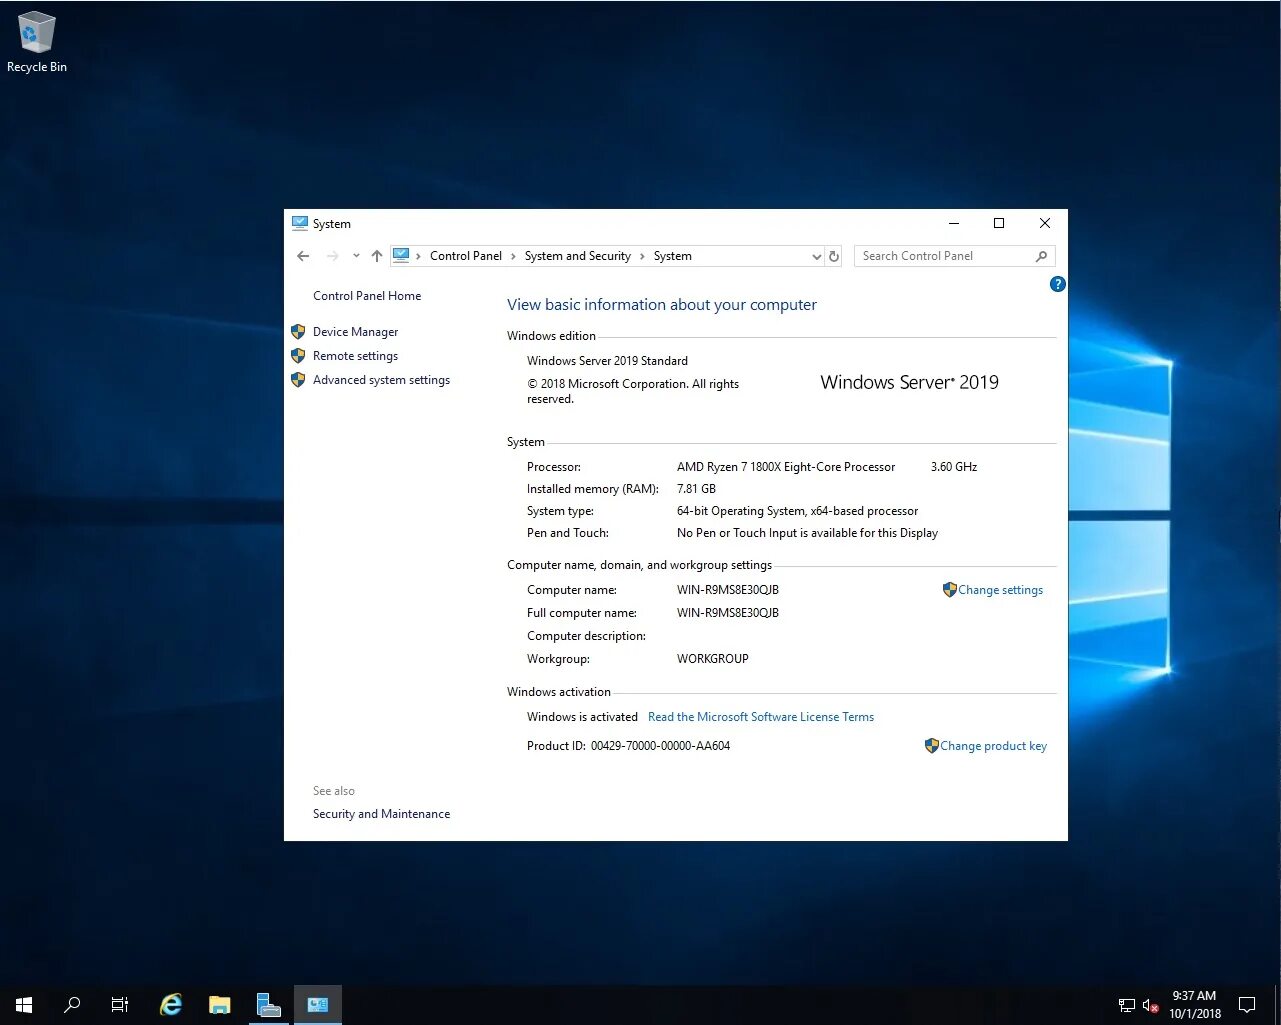Select System Control Panel taskbar button
This screenshot has height=1025, width=1281.
click(318, 1005)
